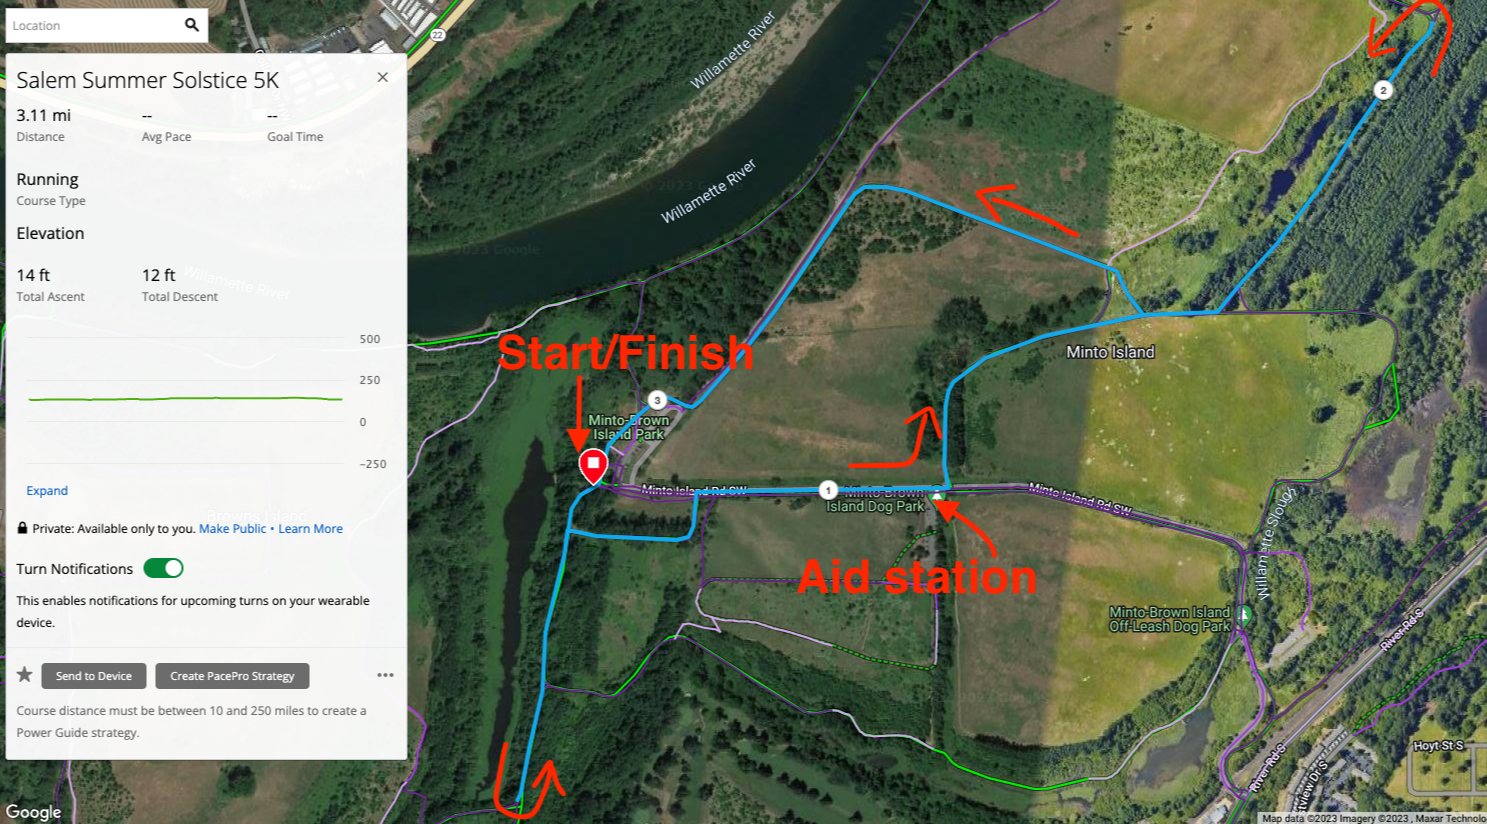
Task: Click the Minto-Brown Off-Leash Dog Park marker
Action: (x=1244, y=614)
